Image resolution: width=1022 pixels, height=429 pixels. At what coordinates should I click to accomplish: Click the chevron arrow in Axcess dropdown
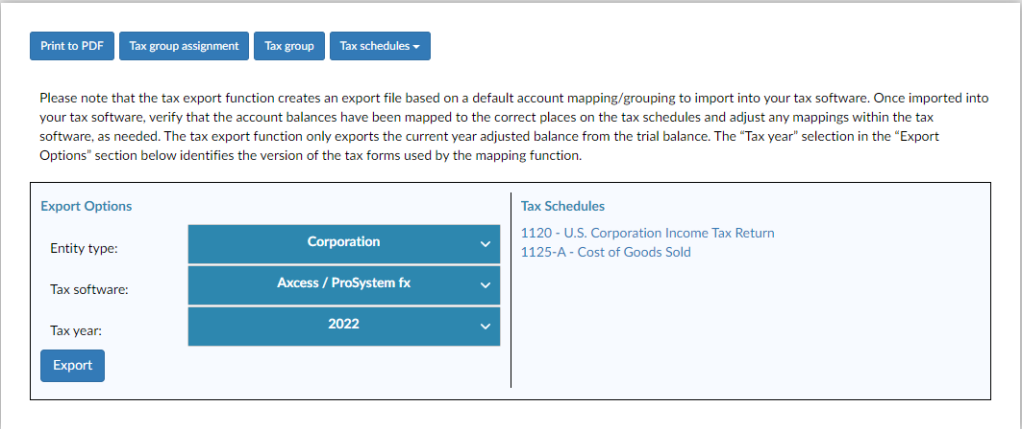tap(485, 285)
